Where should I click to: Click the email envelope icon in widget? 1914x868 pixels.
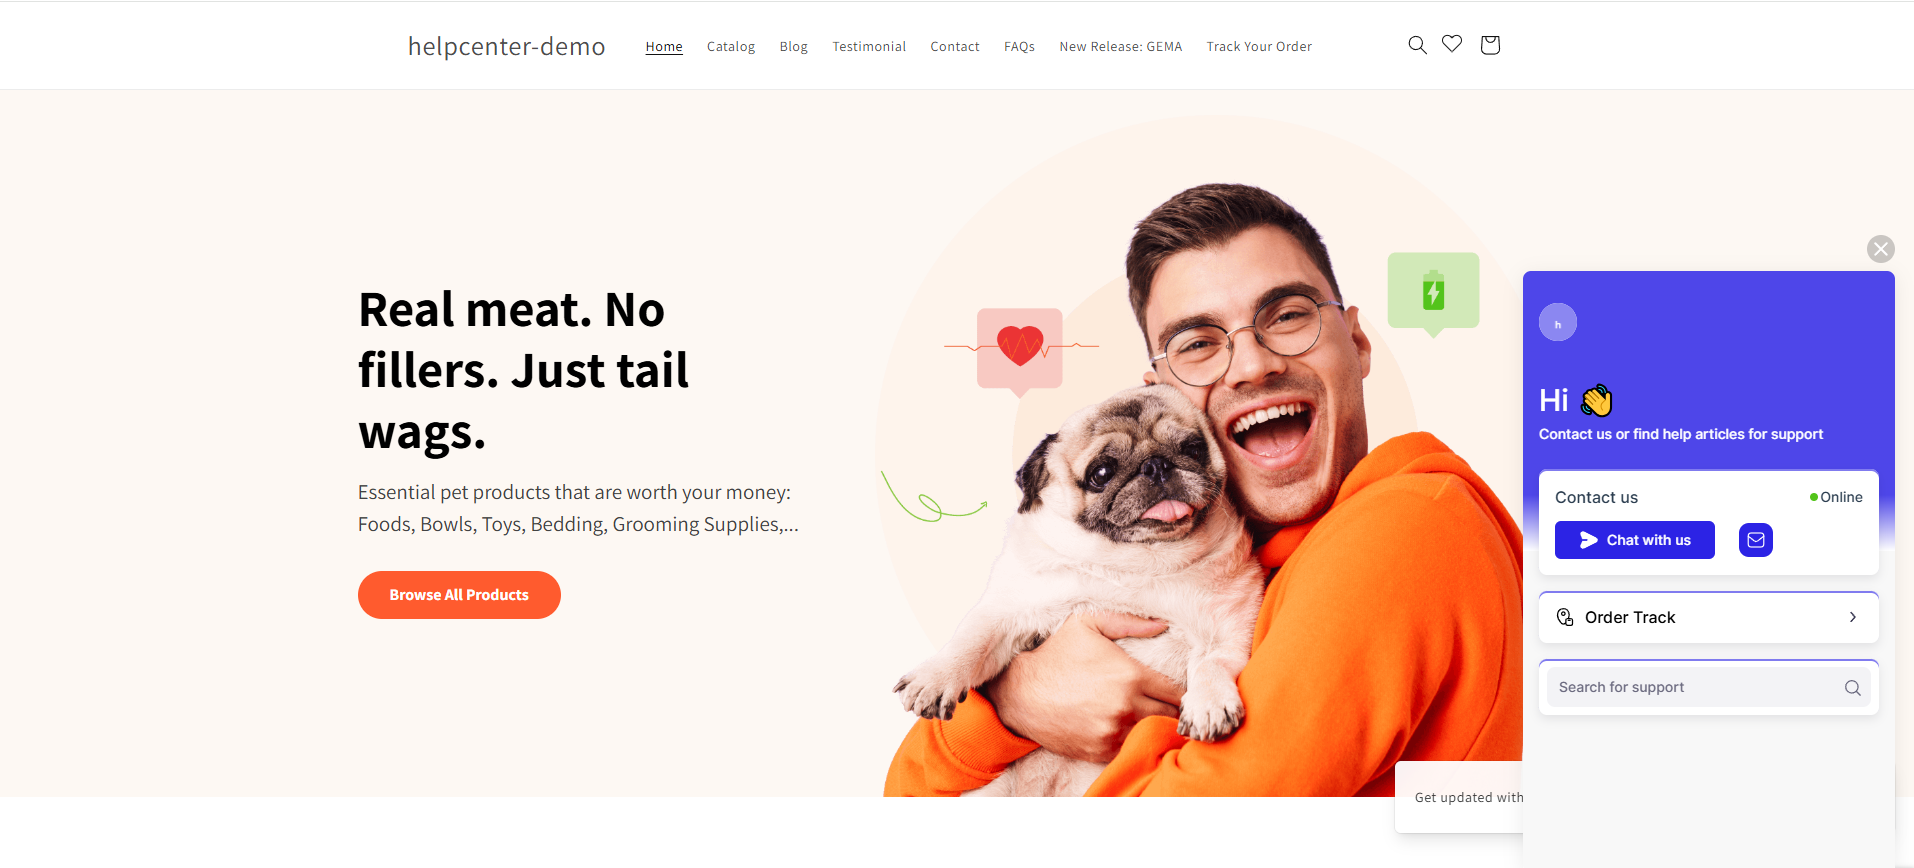[1756, 540]
